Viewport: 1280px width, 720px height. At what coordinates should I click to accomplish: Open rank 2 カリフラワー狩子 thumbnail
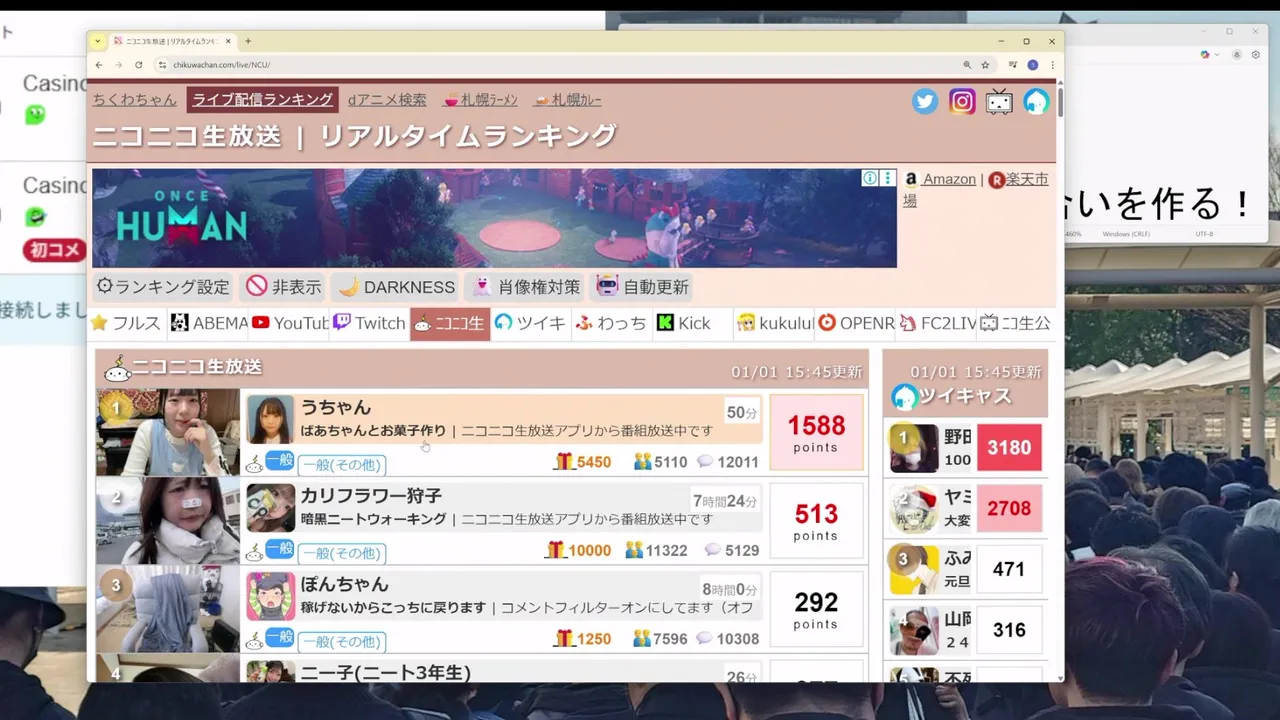(168, 520)
